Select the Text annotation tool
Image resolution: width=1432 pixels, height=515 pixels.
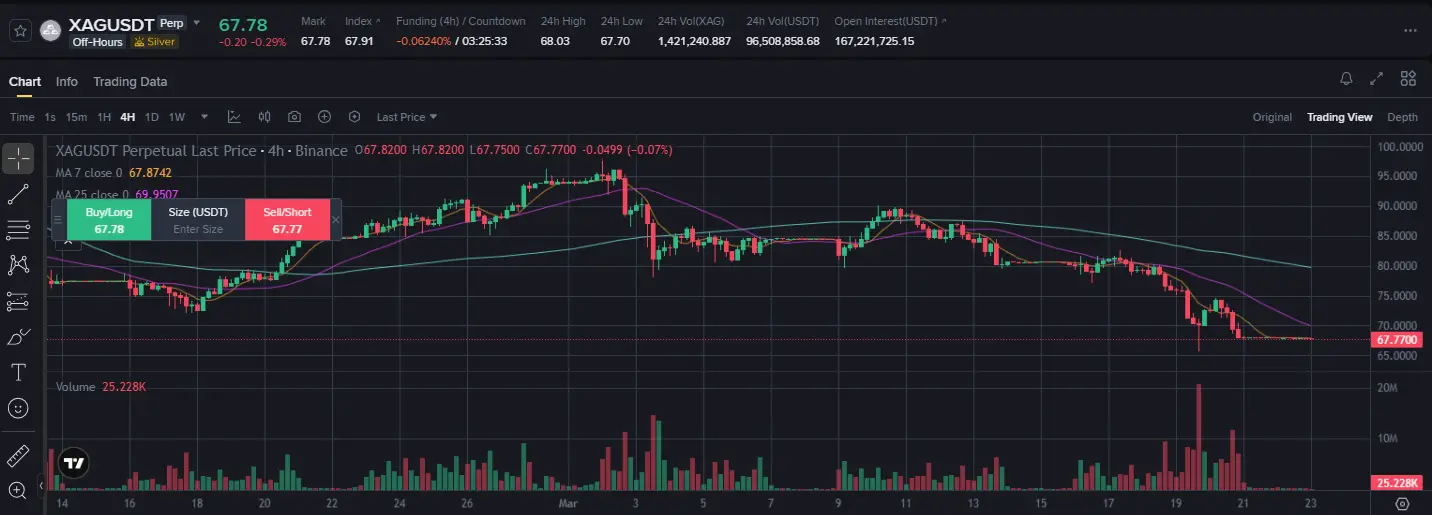(x=18, y=372)
